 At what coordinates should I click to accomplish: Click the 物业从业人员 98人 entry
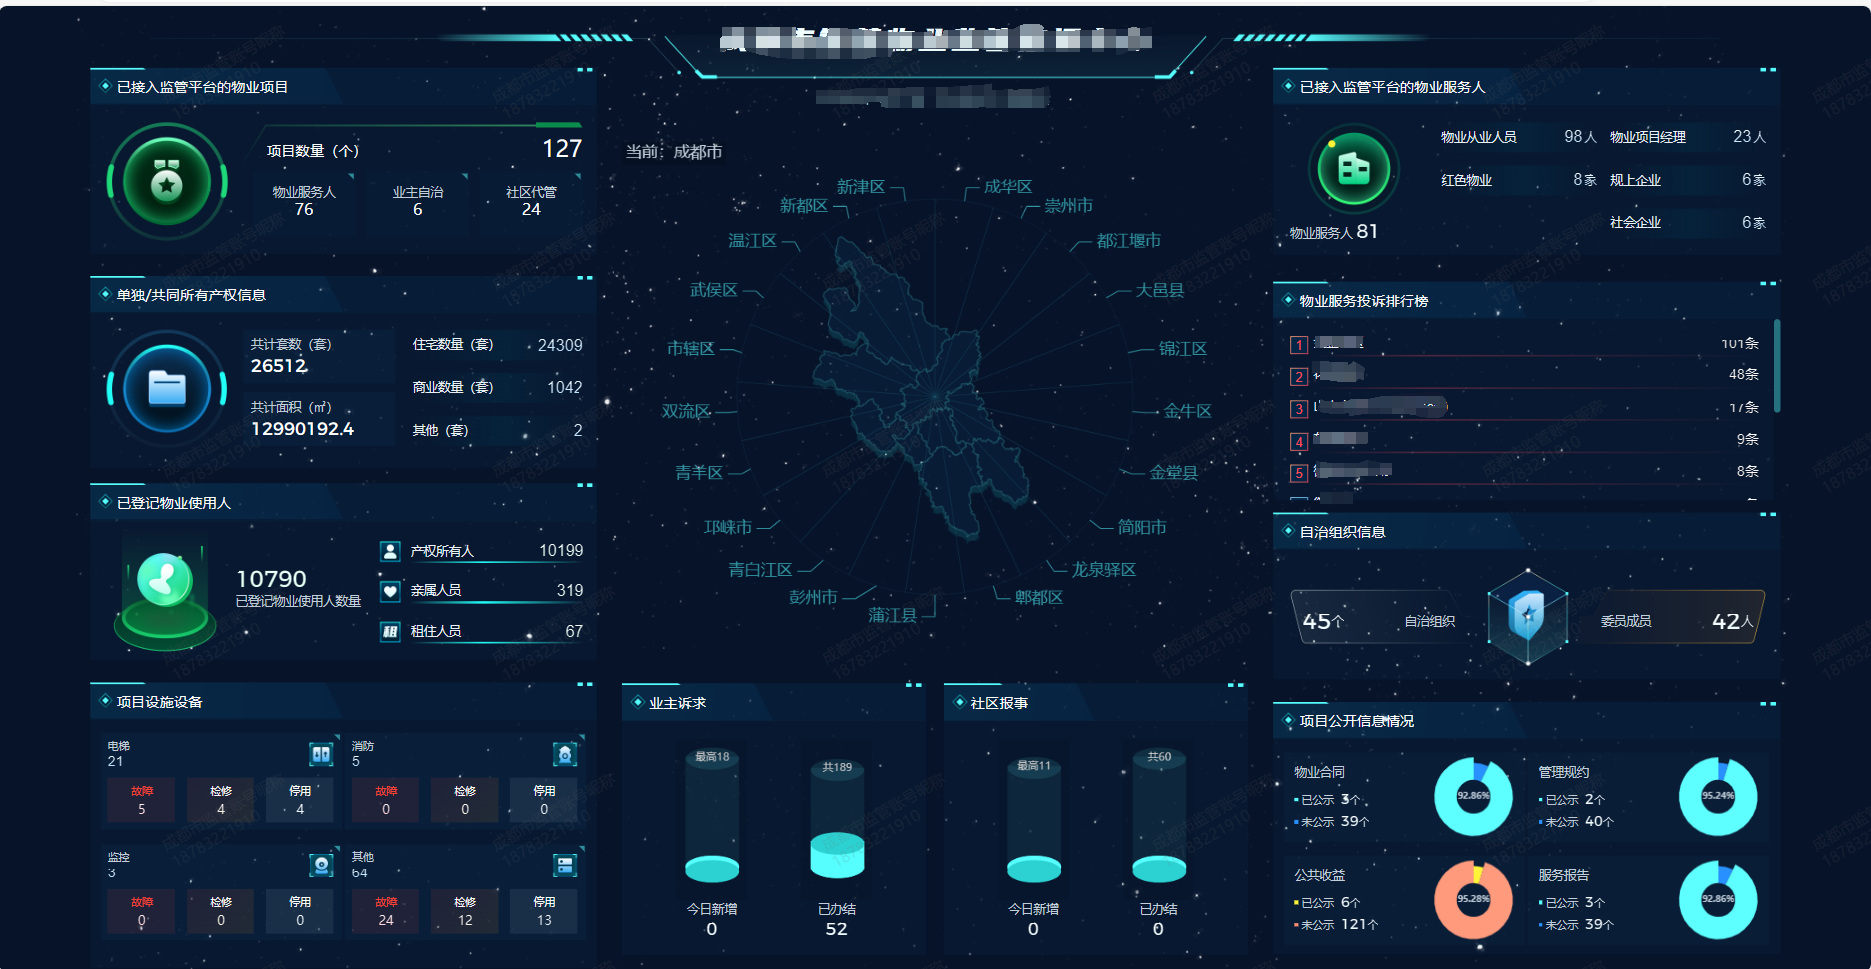(x=1518, y=137)
